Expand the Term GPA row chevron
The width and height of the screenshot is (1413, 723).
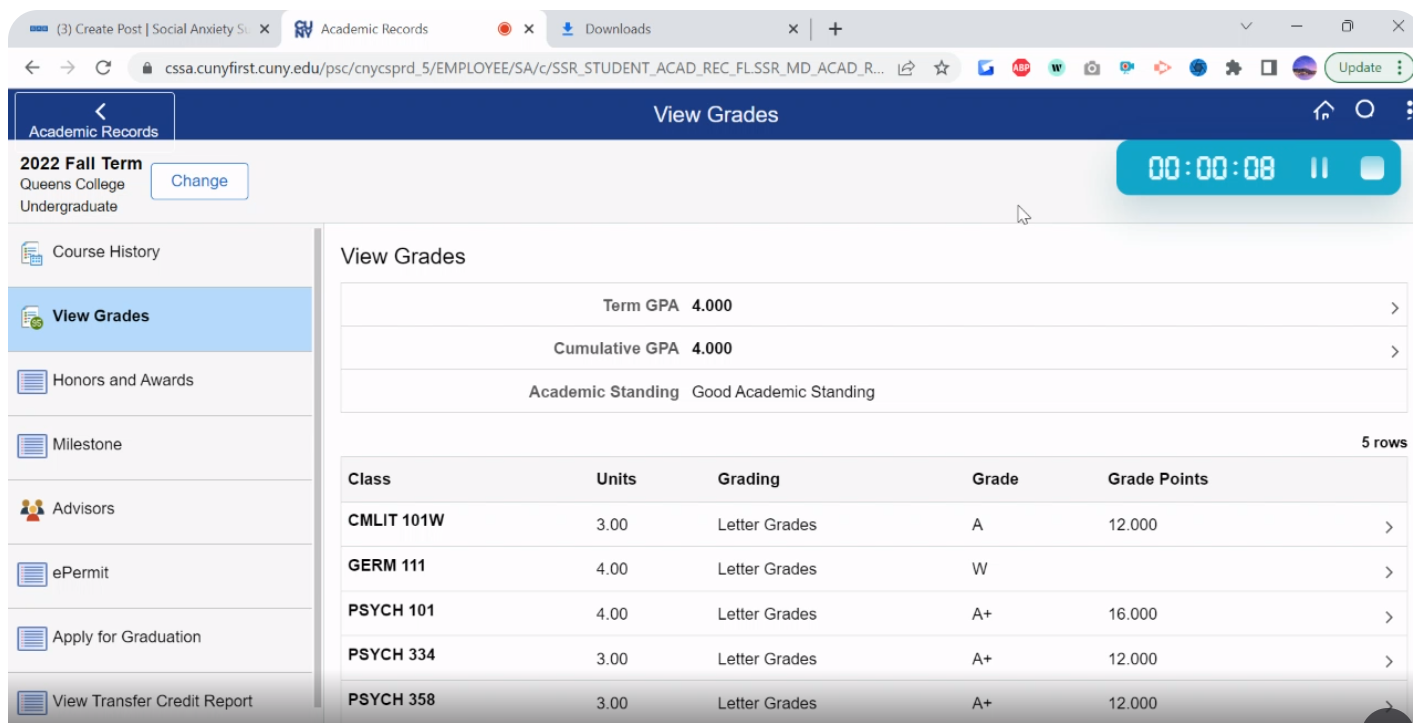pyautogui.click(x=1394, y=308)
